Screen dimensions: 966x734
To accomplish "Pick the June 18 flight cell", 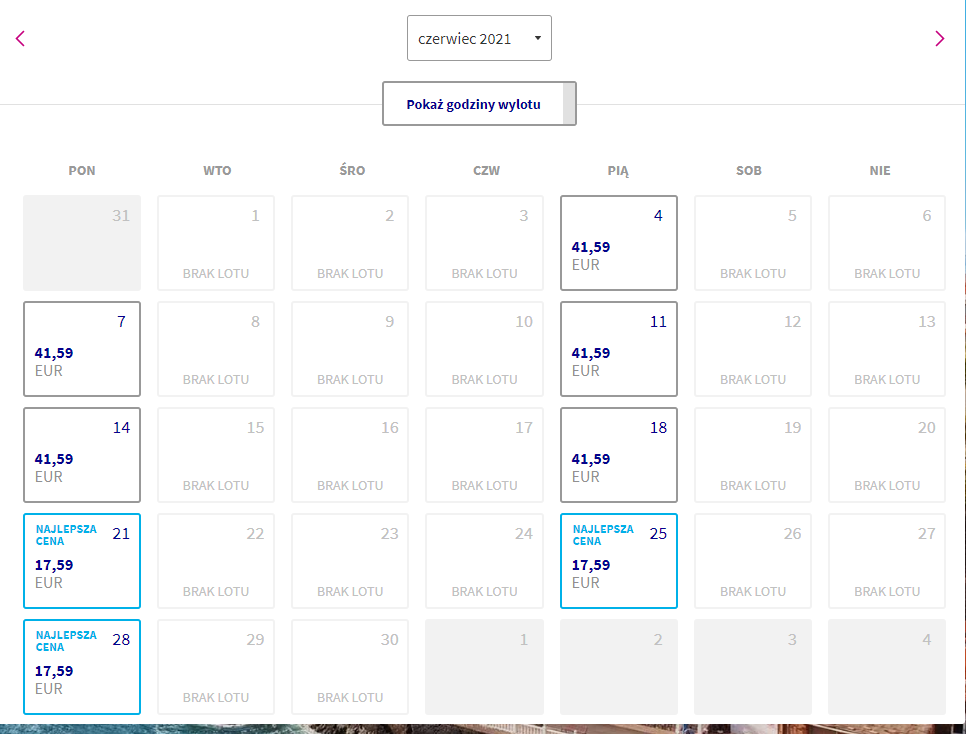I will pyautogui.click(x=619, y=455).
